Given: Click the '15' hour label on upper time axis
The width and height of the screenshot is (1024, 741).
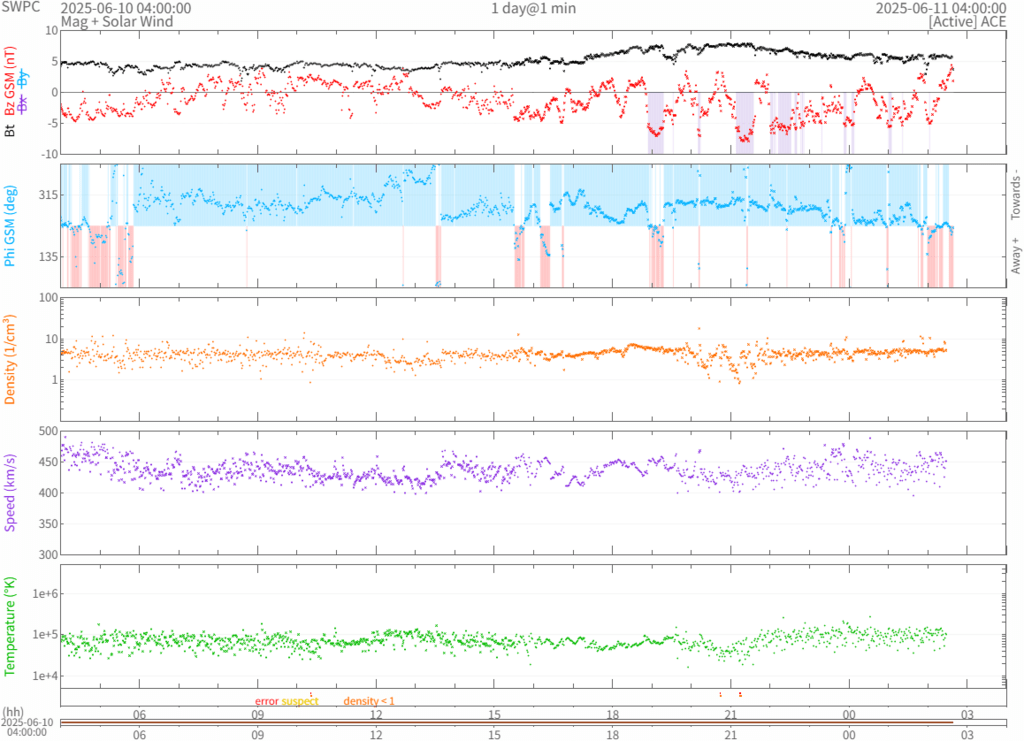Looking at the screenshot, I should (x=494, y=714).
